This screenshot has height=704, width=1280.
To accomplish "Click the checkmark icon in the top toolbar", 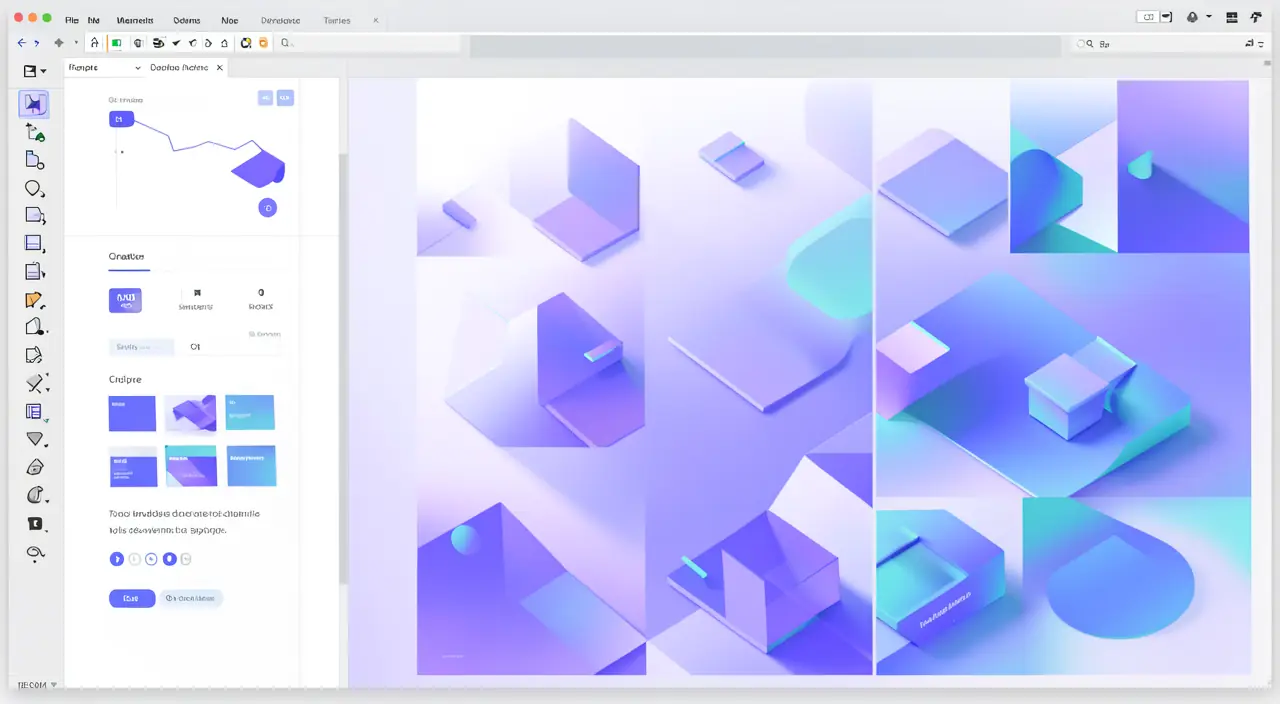I will click(x=176, y=43).
